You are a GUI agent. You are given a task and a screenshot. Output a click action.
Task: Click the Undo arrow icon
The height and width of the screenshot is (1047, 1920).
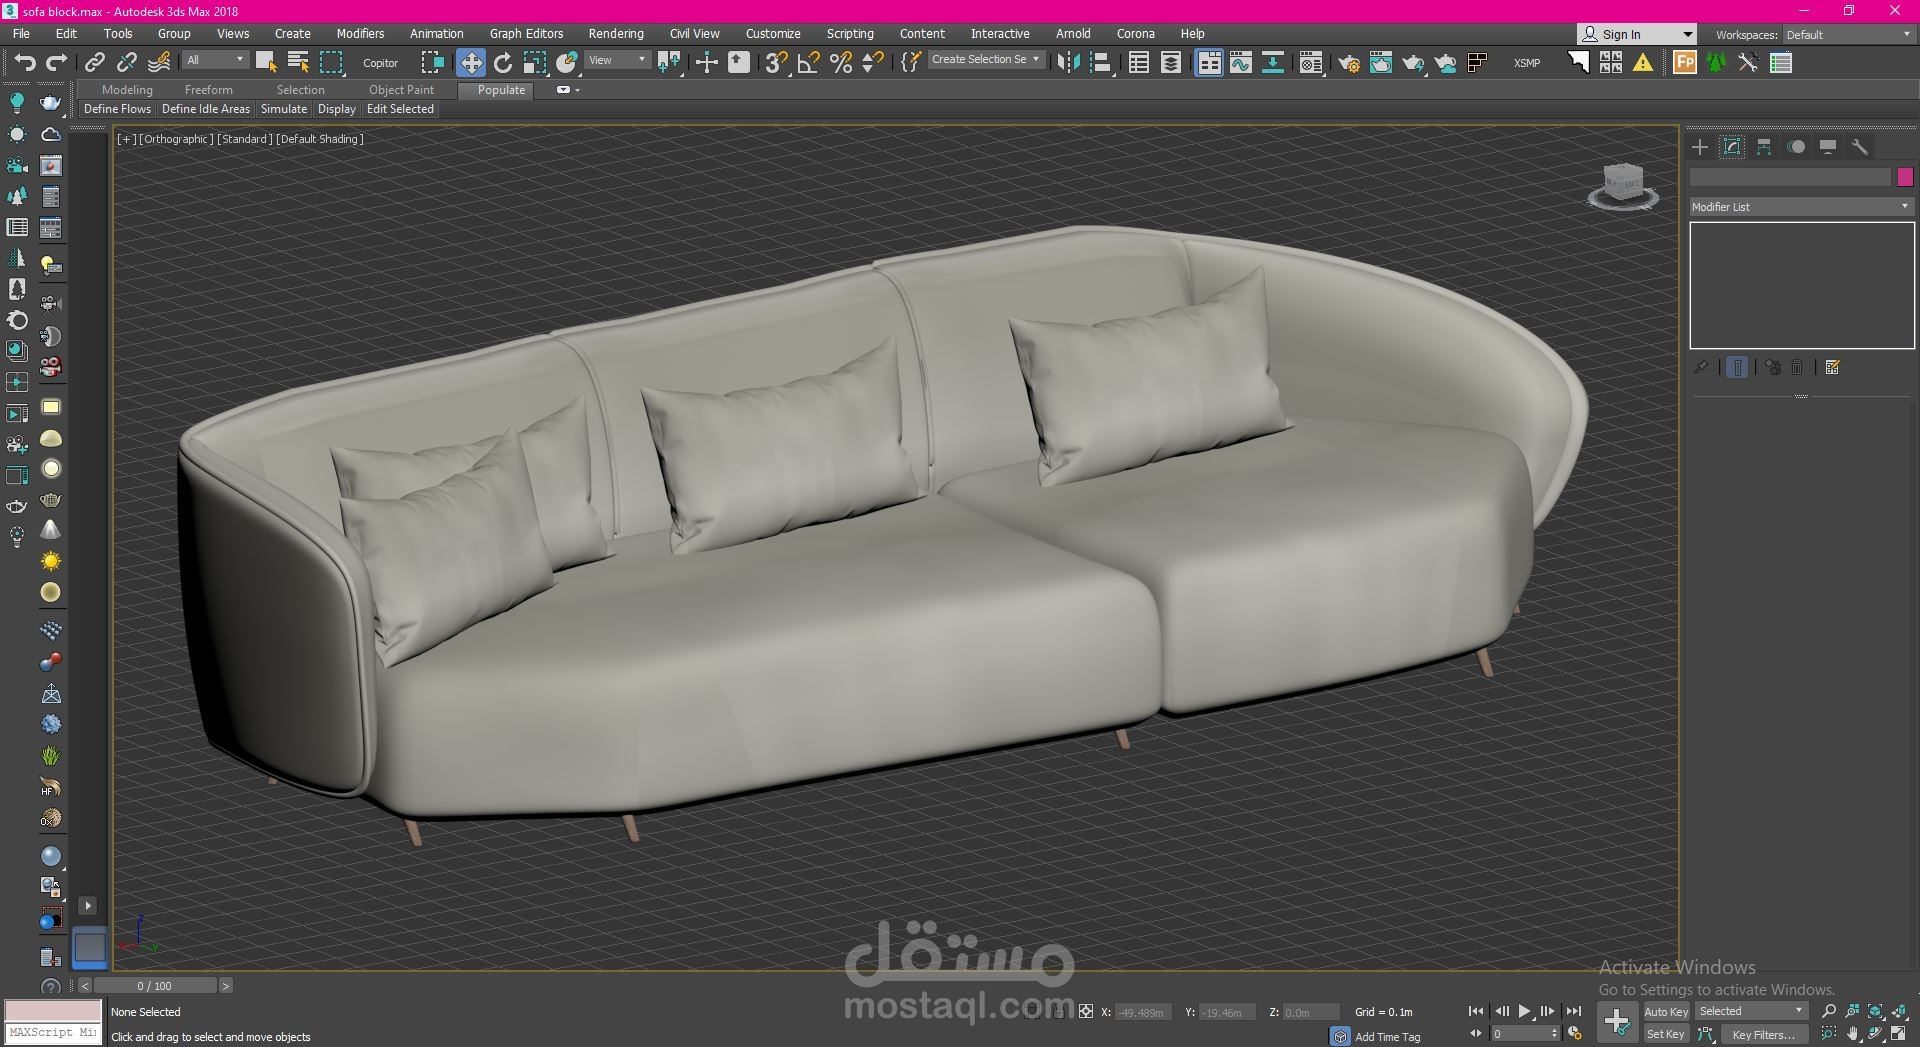[25, 63]
